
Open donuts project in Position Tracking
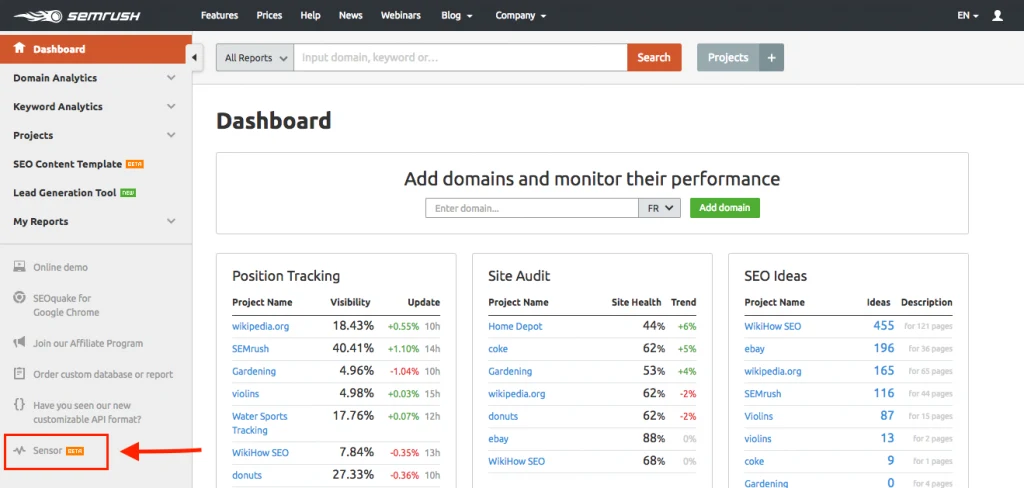247,475
